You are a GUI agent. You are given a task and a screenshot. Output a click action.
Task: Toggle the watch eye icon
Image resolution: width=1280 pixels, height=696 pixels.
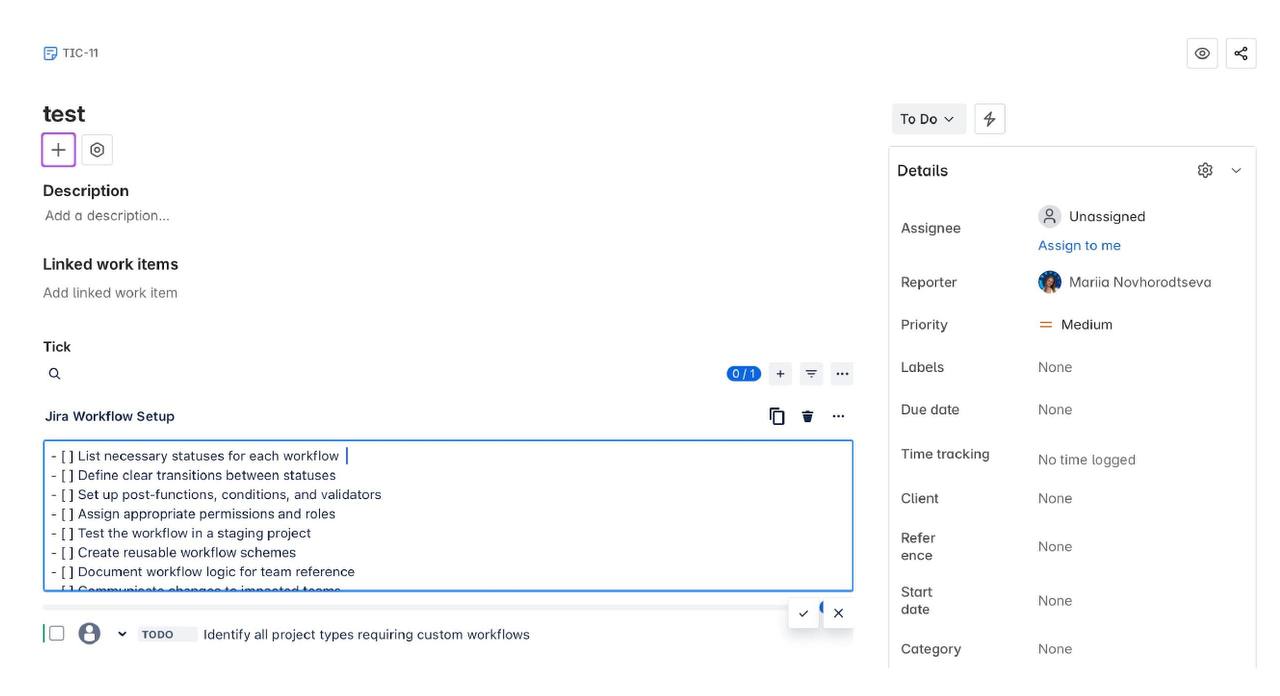[x=1202, y=53]
